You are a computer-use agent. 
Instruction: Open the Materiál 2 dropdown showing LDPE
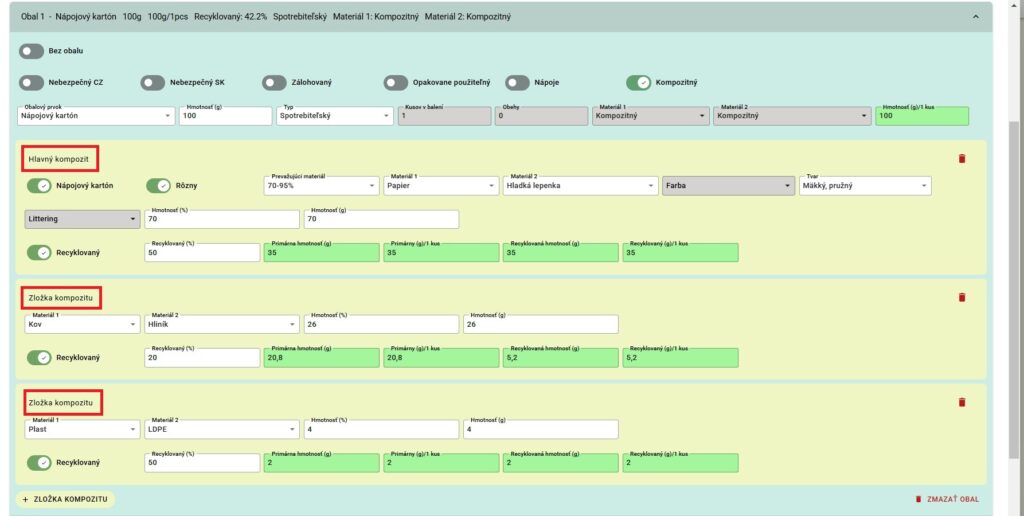[222, 429]
